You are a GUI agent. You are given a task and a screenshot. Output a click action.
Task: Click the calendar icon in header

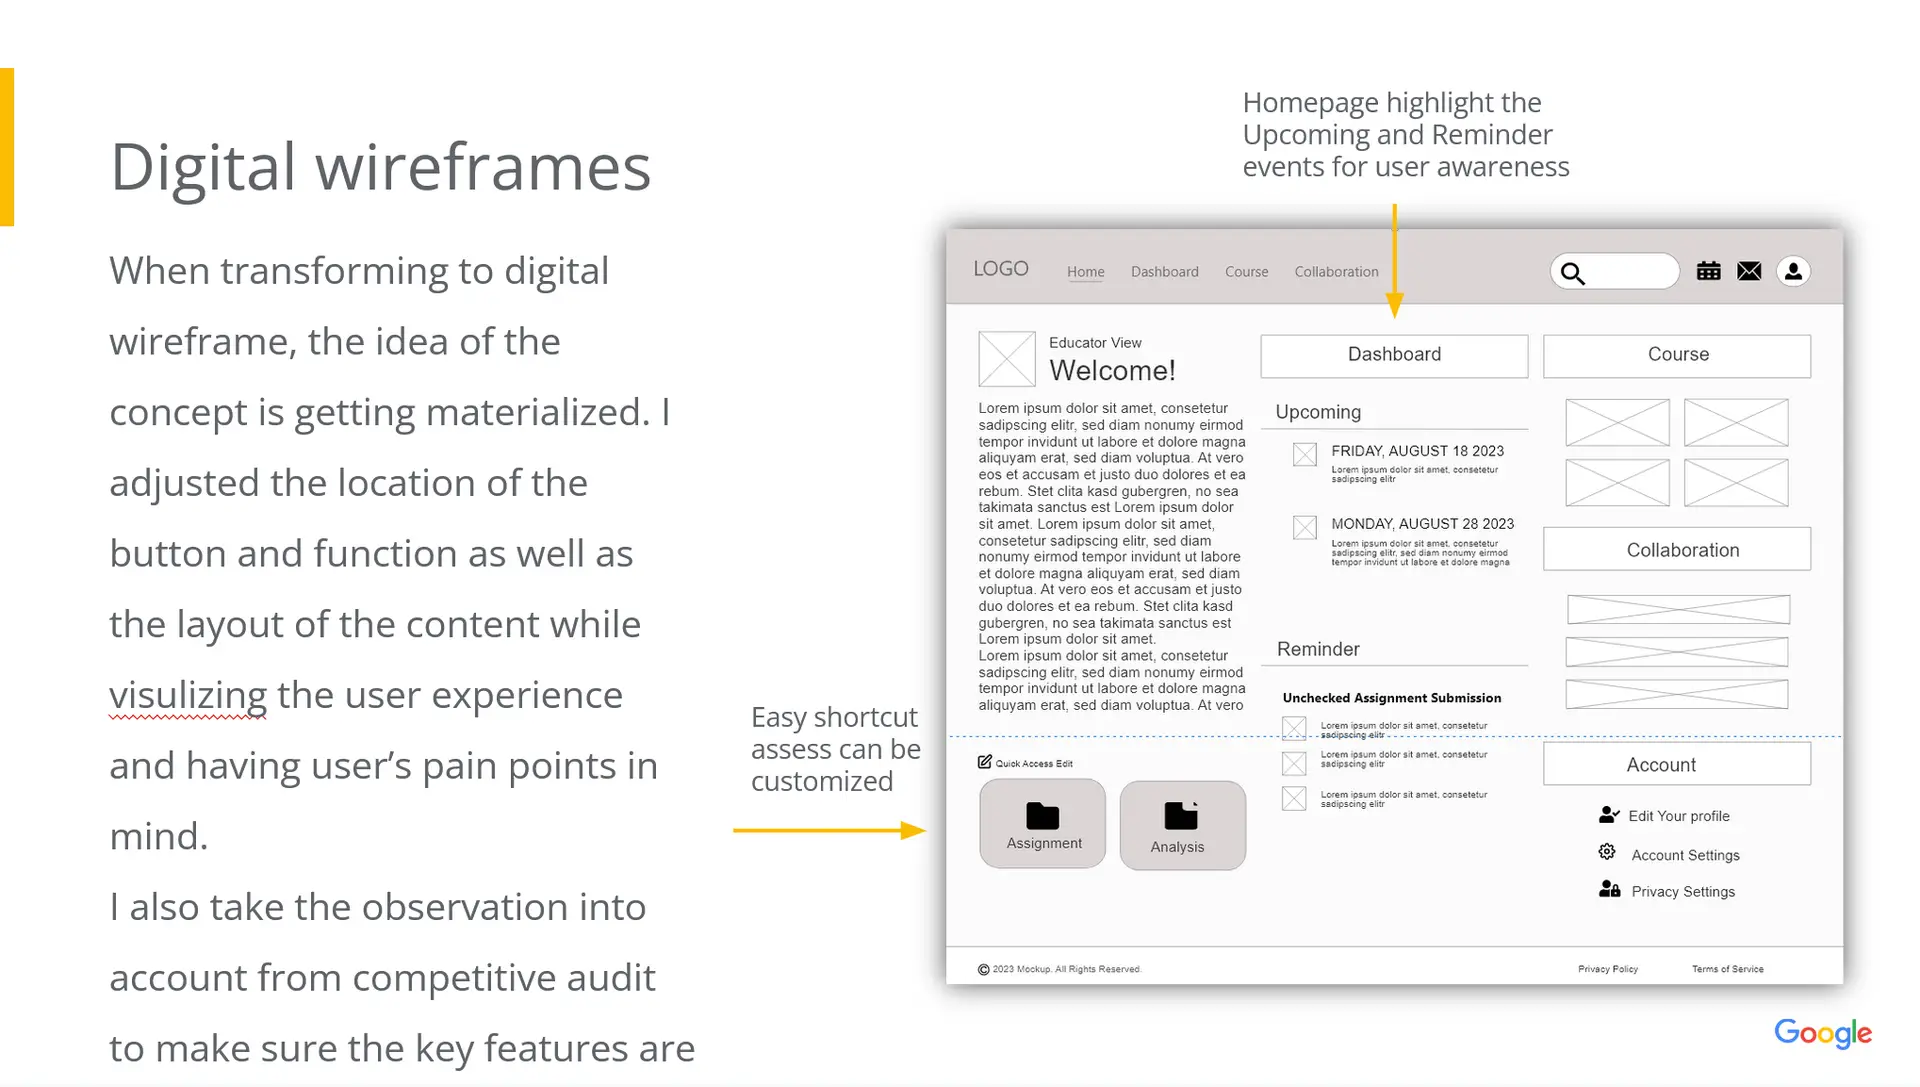(1708, 271)
